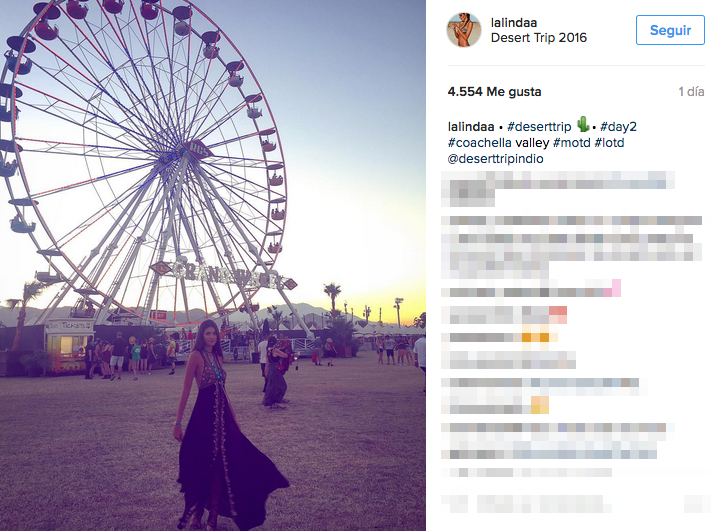The image size is (719, 531).
Task: View the 4.554 Me gusta likes list
Action: [494, 92]
